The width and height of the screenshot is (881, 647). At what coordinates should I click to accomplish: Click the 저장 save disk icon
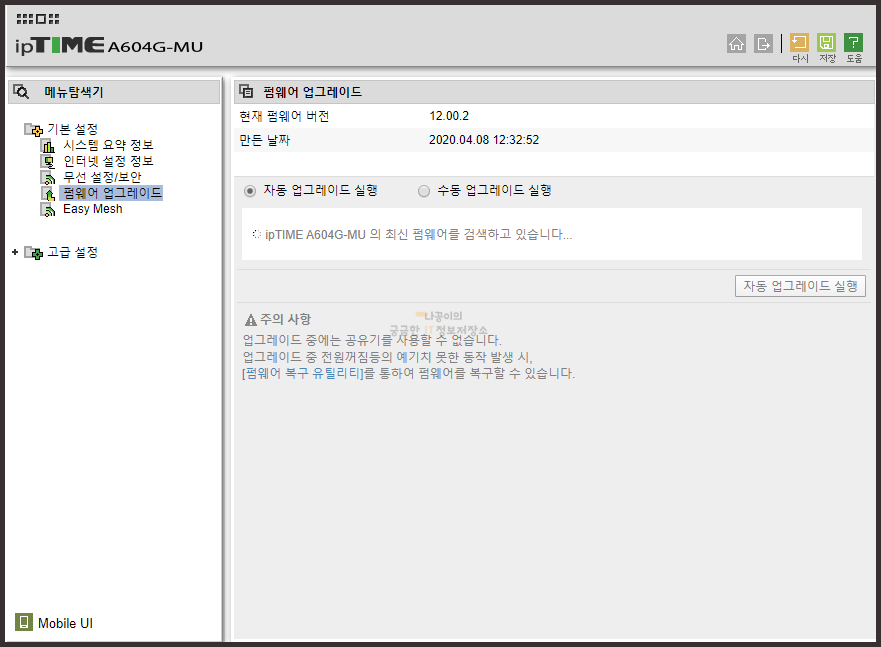826,42
